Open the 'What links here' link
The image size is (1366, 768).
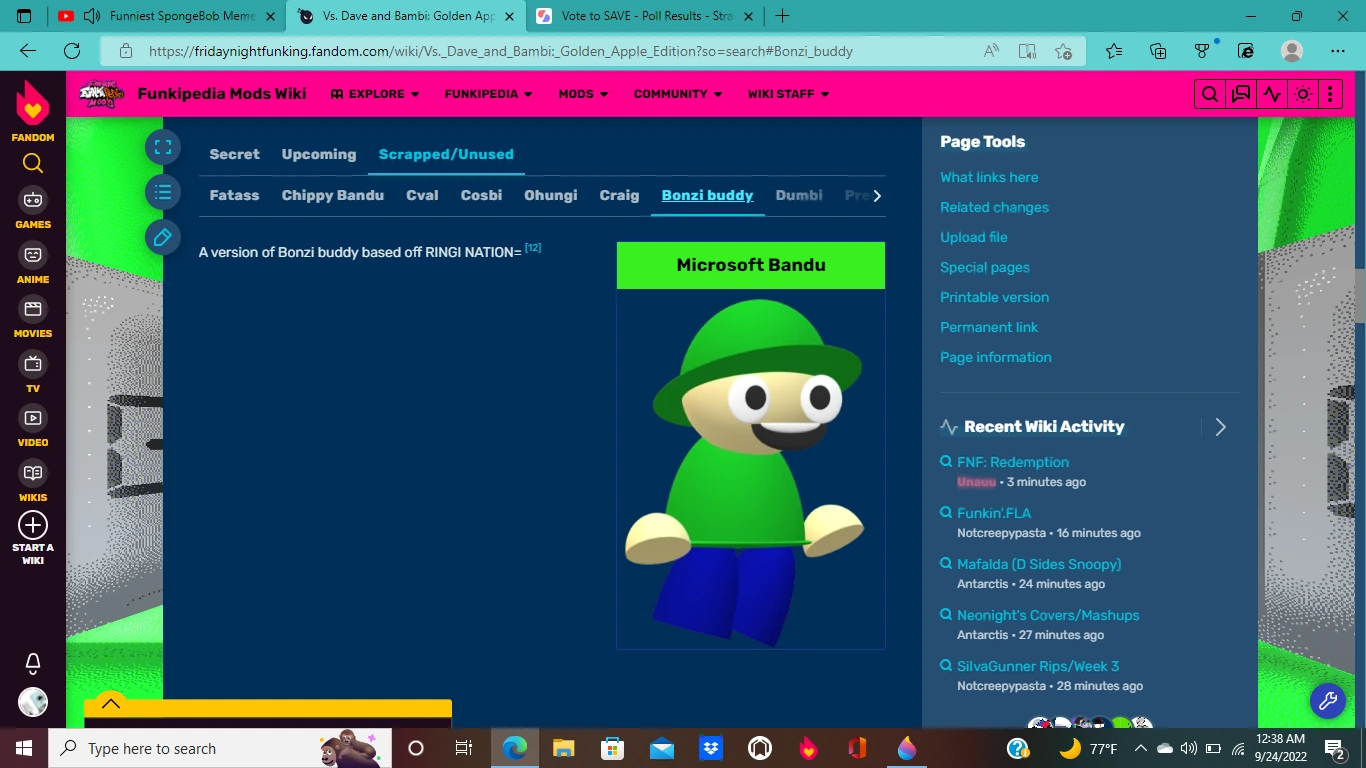click(x=989, y=177)
